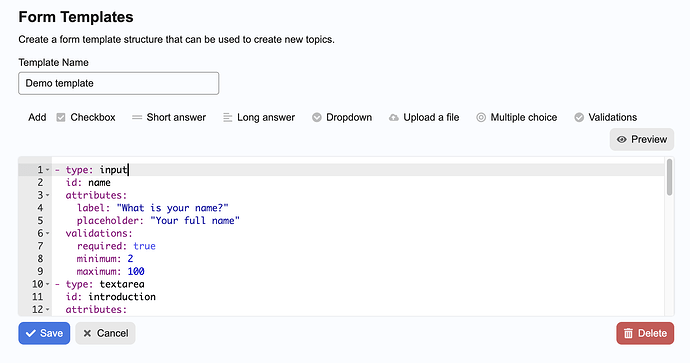Add an Upload a file field
Image resolution: width=690 pixels, height=363 pixels.
(424, 117)
